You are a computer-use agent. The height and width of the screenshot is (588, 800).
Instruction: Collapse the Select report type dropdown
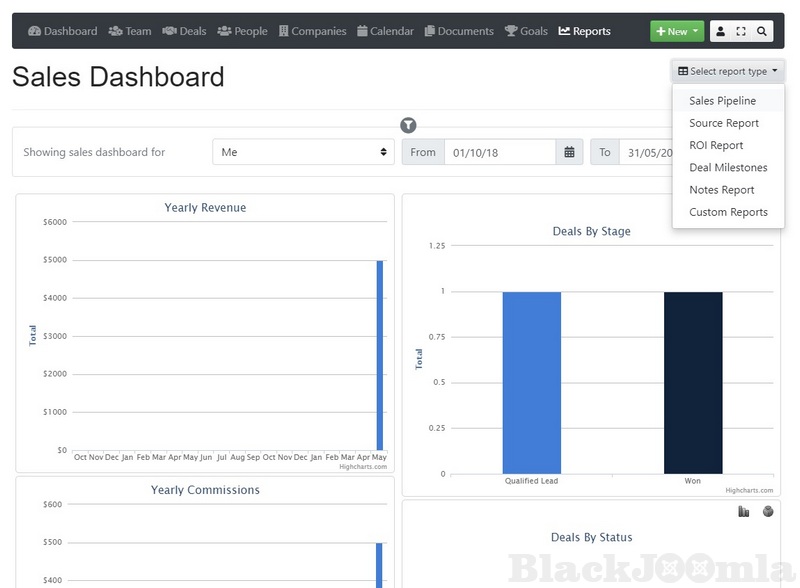[x=728, y=71]
